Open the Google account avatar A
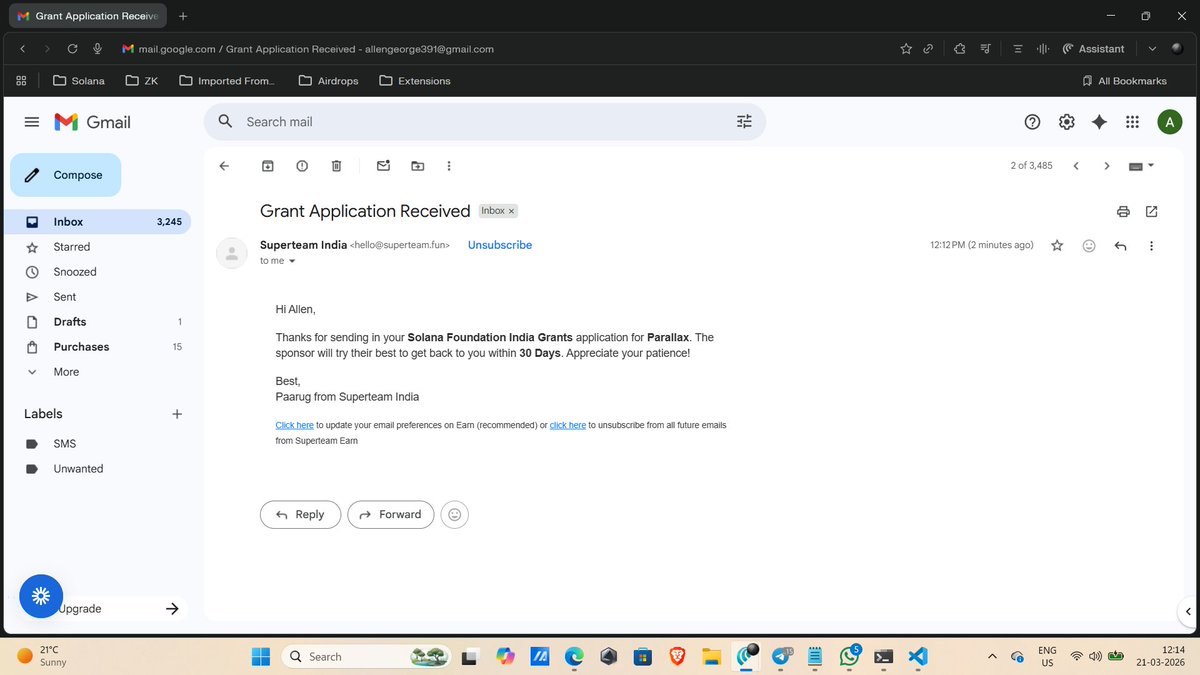This screenshot has height=675, width=1200. [x=1170, y=122]
